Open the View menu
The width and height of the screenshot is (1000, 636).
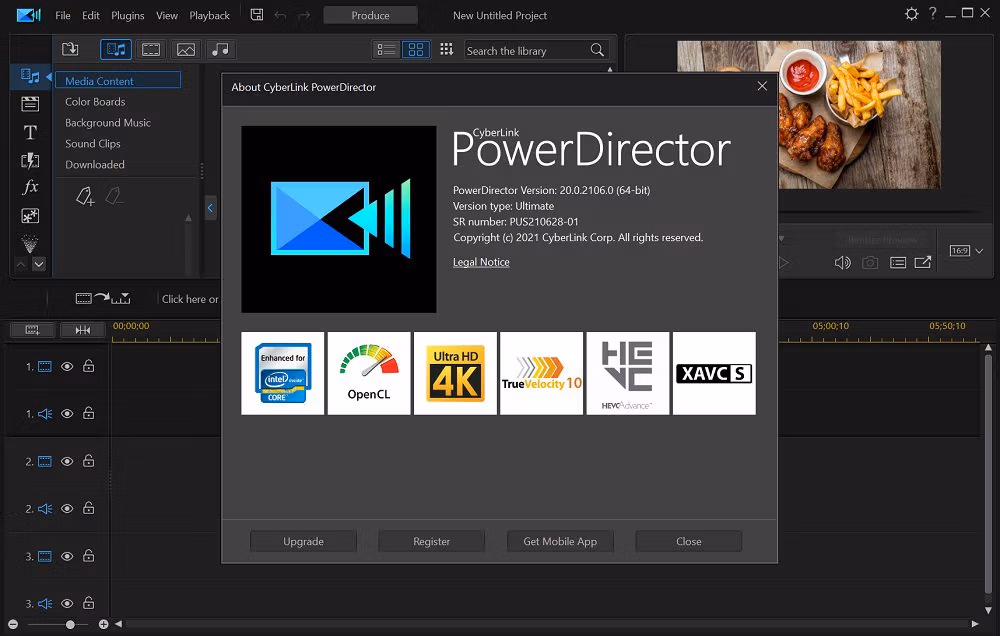(x=167, y=15)
